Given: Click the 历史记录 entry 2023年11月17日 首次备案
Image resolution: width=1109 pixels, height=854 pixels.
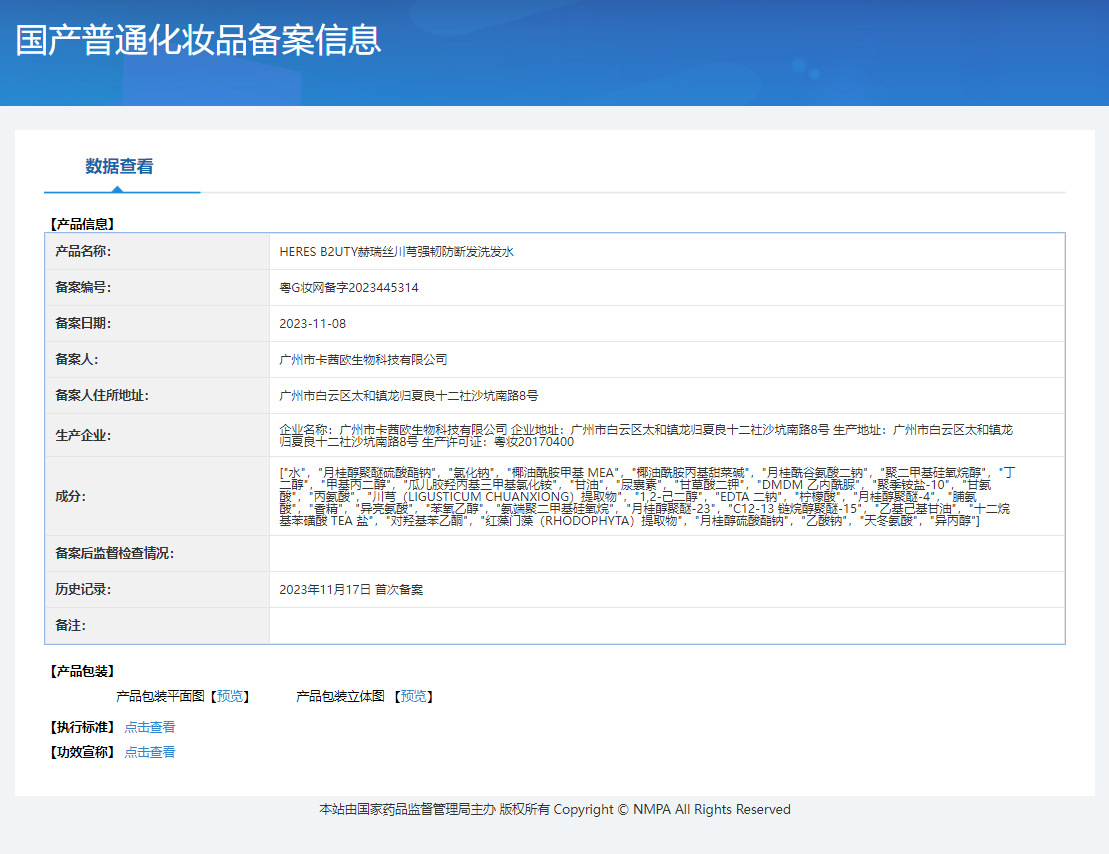Looking at the screenshot, I should click(351, 590).
